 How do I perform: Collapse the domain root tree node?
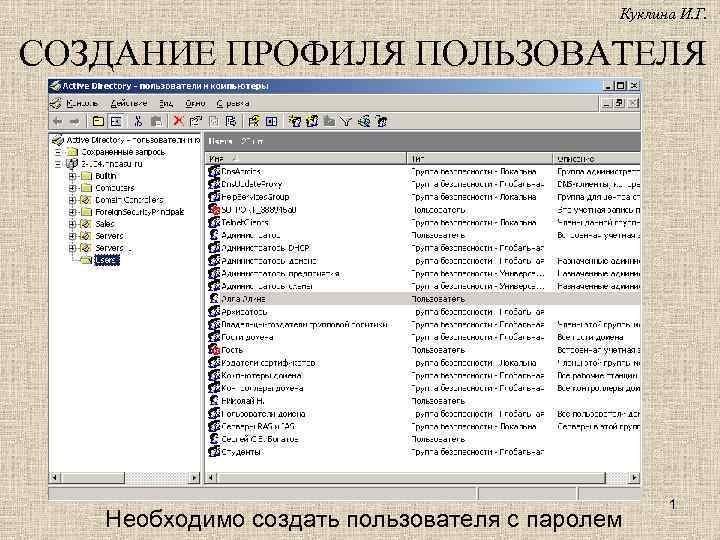click(58, 164)
